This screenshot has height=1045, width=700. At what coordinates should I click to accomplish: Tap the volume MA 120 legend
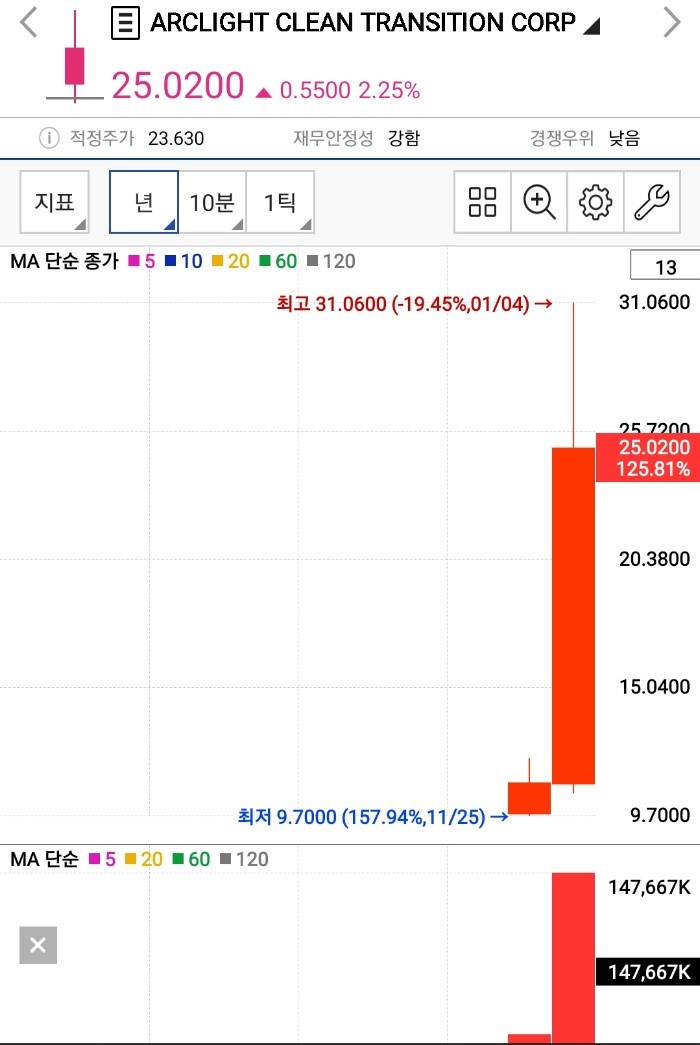[x=244, y=859]
